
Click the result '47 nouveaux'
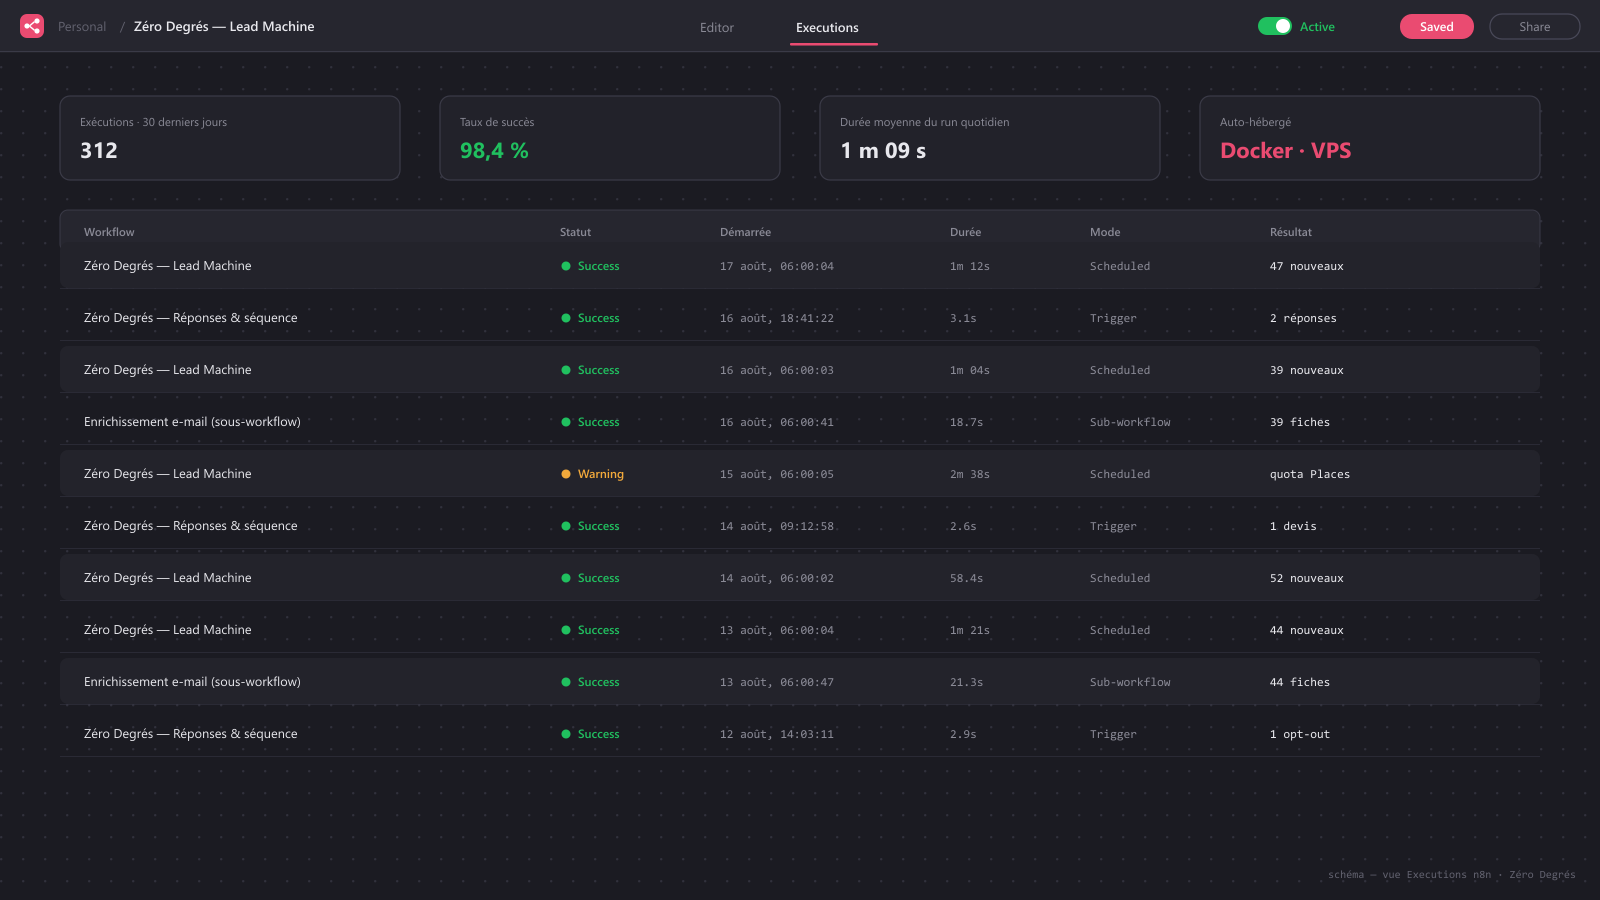pos(1307,266)
